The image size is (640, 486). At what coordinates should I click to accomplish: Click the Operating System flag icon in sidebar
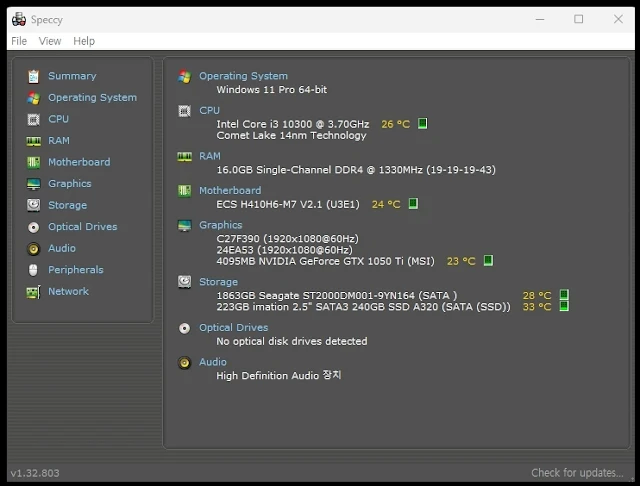click(33, 98)
